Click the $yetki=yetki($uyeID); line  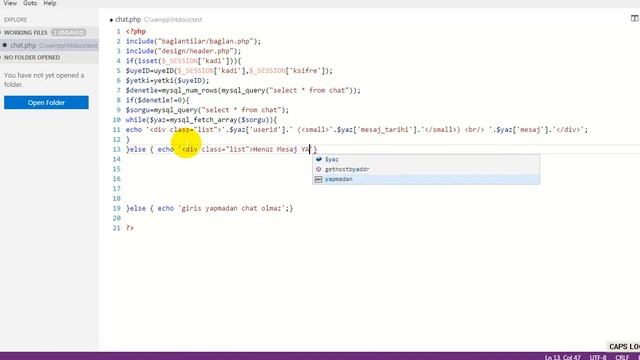point(167,80)
